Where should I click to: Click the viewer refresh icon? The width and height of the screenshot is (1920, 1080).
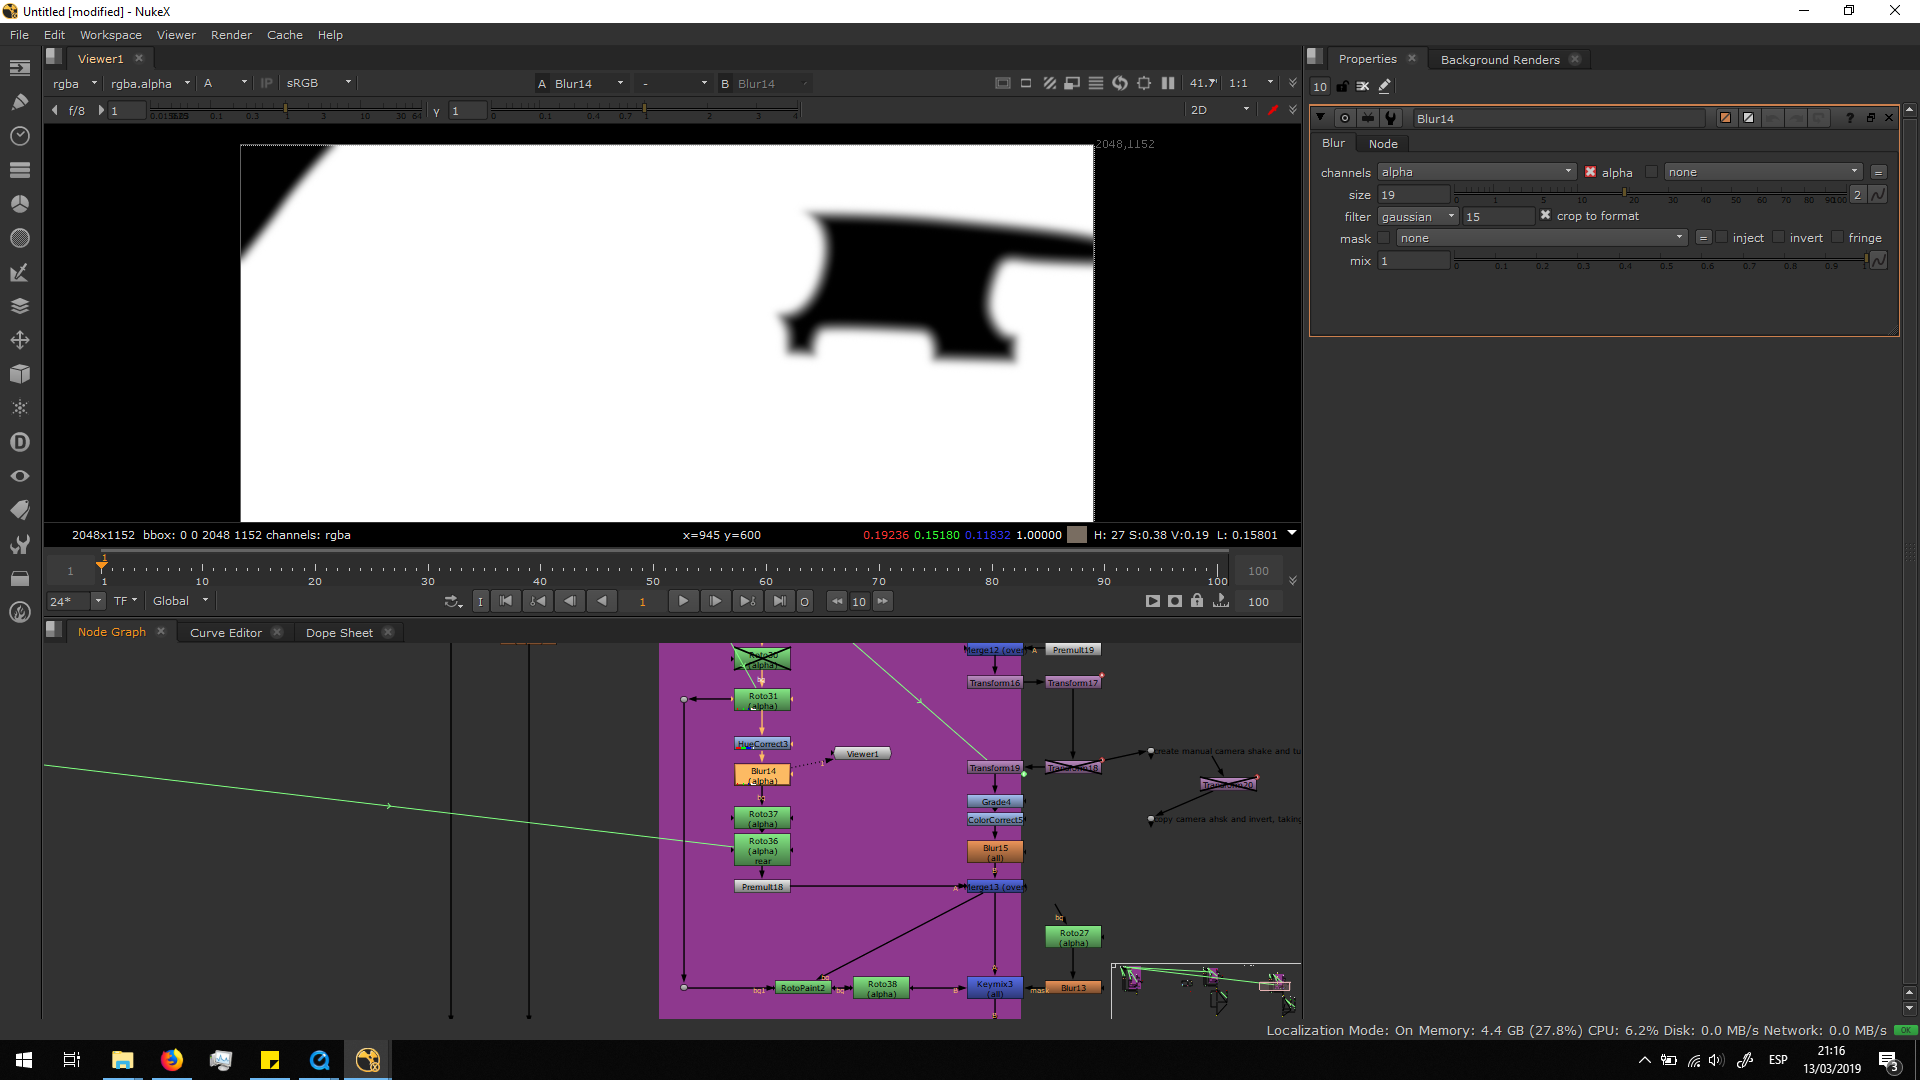click(x=1120, y=83)
